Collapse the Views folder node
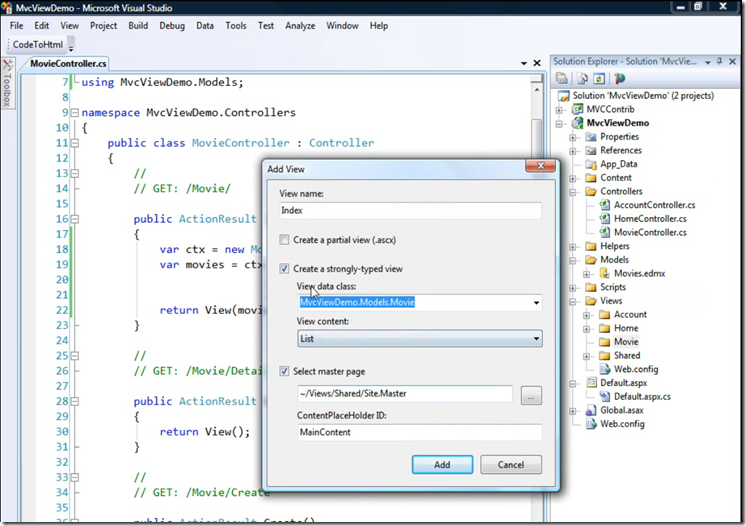 click(573, 302)
